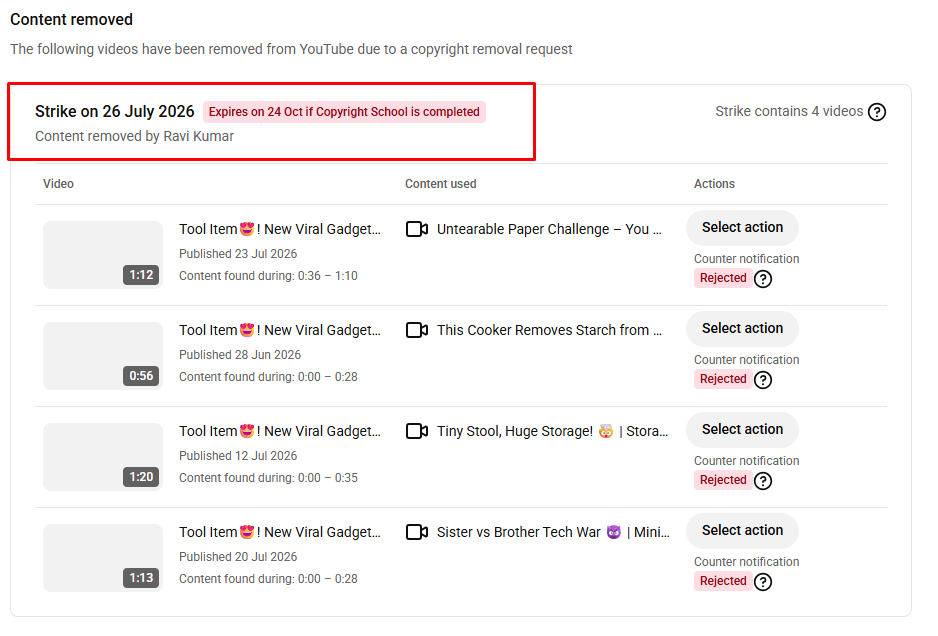
Task: Open Sister vs Brother Tech War link
Action: [553, 532]
